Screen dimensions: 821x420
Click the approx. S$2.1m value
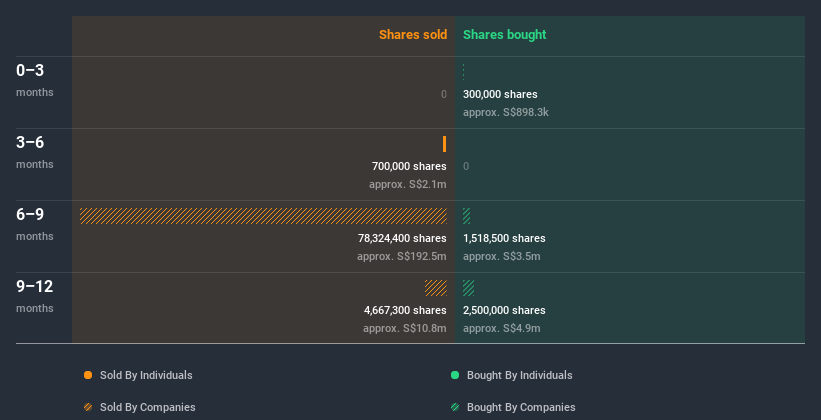click(x=408, y=184)
